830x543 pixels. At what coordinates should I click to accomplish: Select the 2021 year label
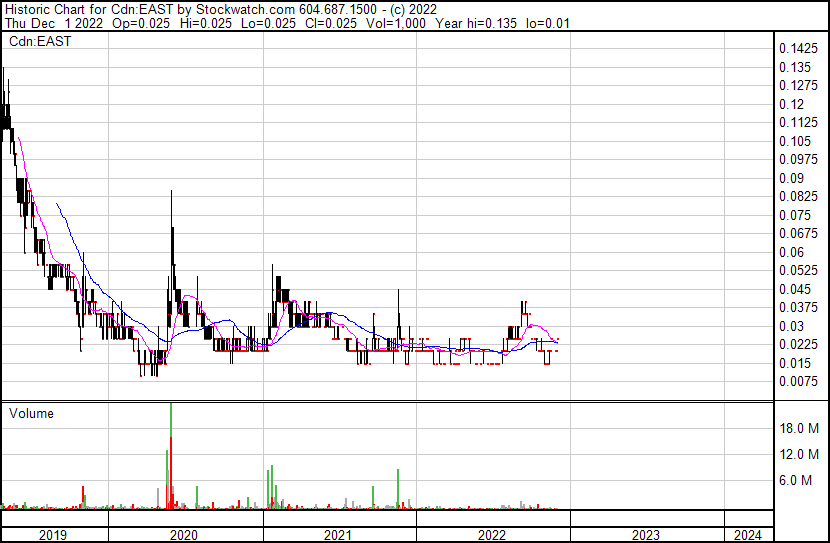(338, 535)
